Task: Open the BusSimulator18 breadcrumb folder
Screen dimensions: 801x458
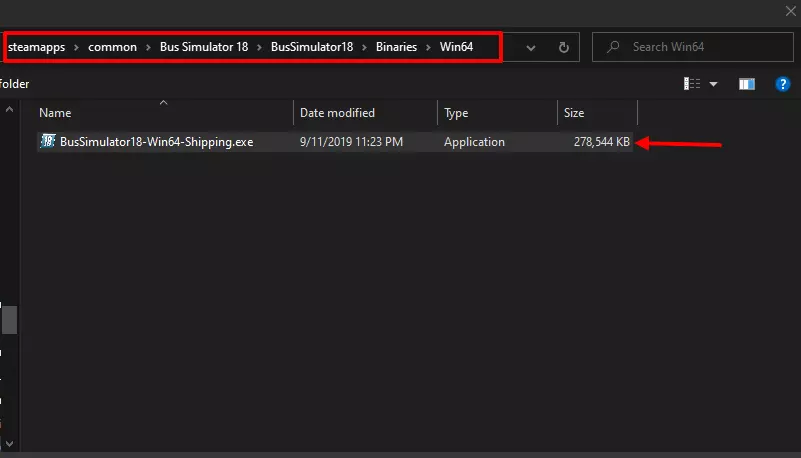Action: click(312, 47)
